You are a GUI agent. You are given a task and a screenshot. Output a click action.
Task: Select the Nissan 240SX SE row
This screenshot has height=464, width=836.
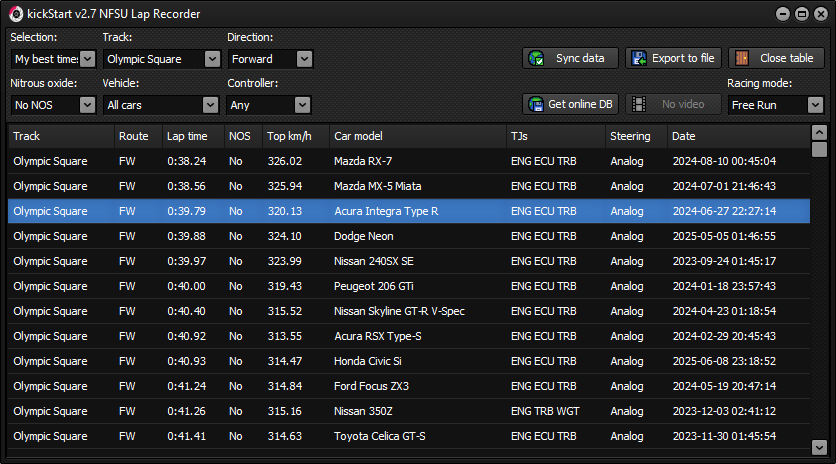tap(409, 261)
